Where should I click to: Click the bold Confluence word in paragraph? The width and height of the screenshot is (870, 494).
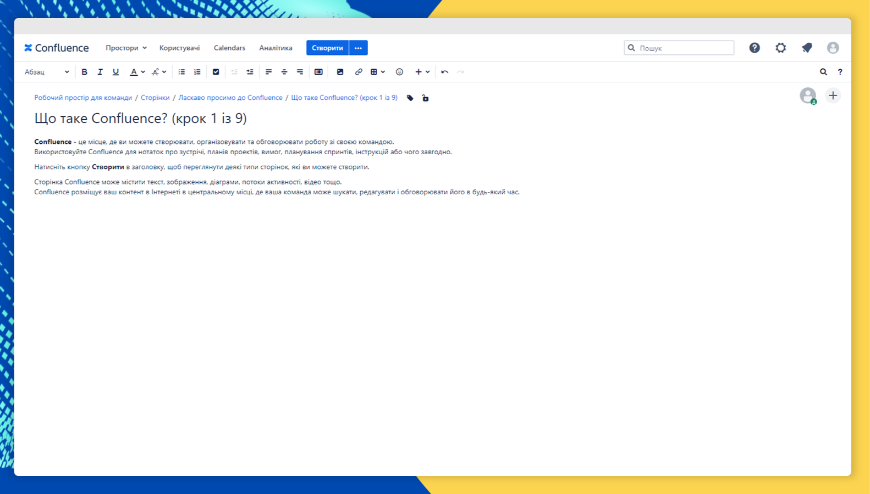(53, 142)
